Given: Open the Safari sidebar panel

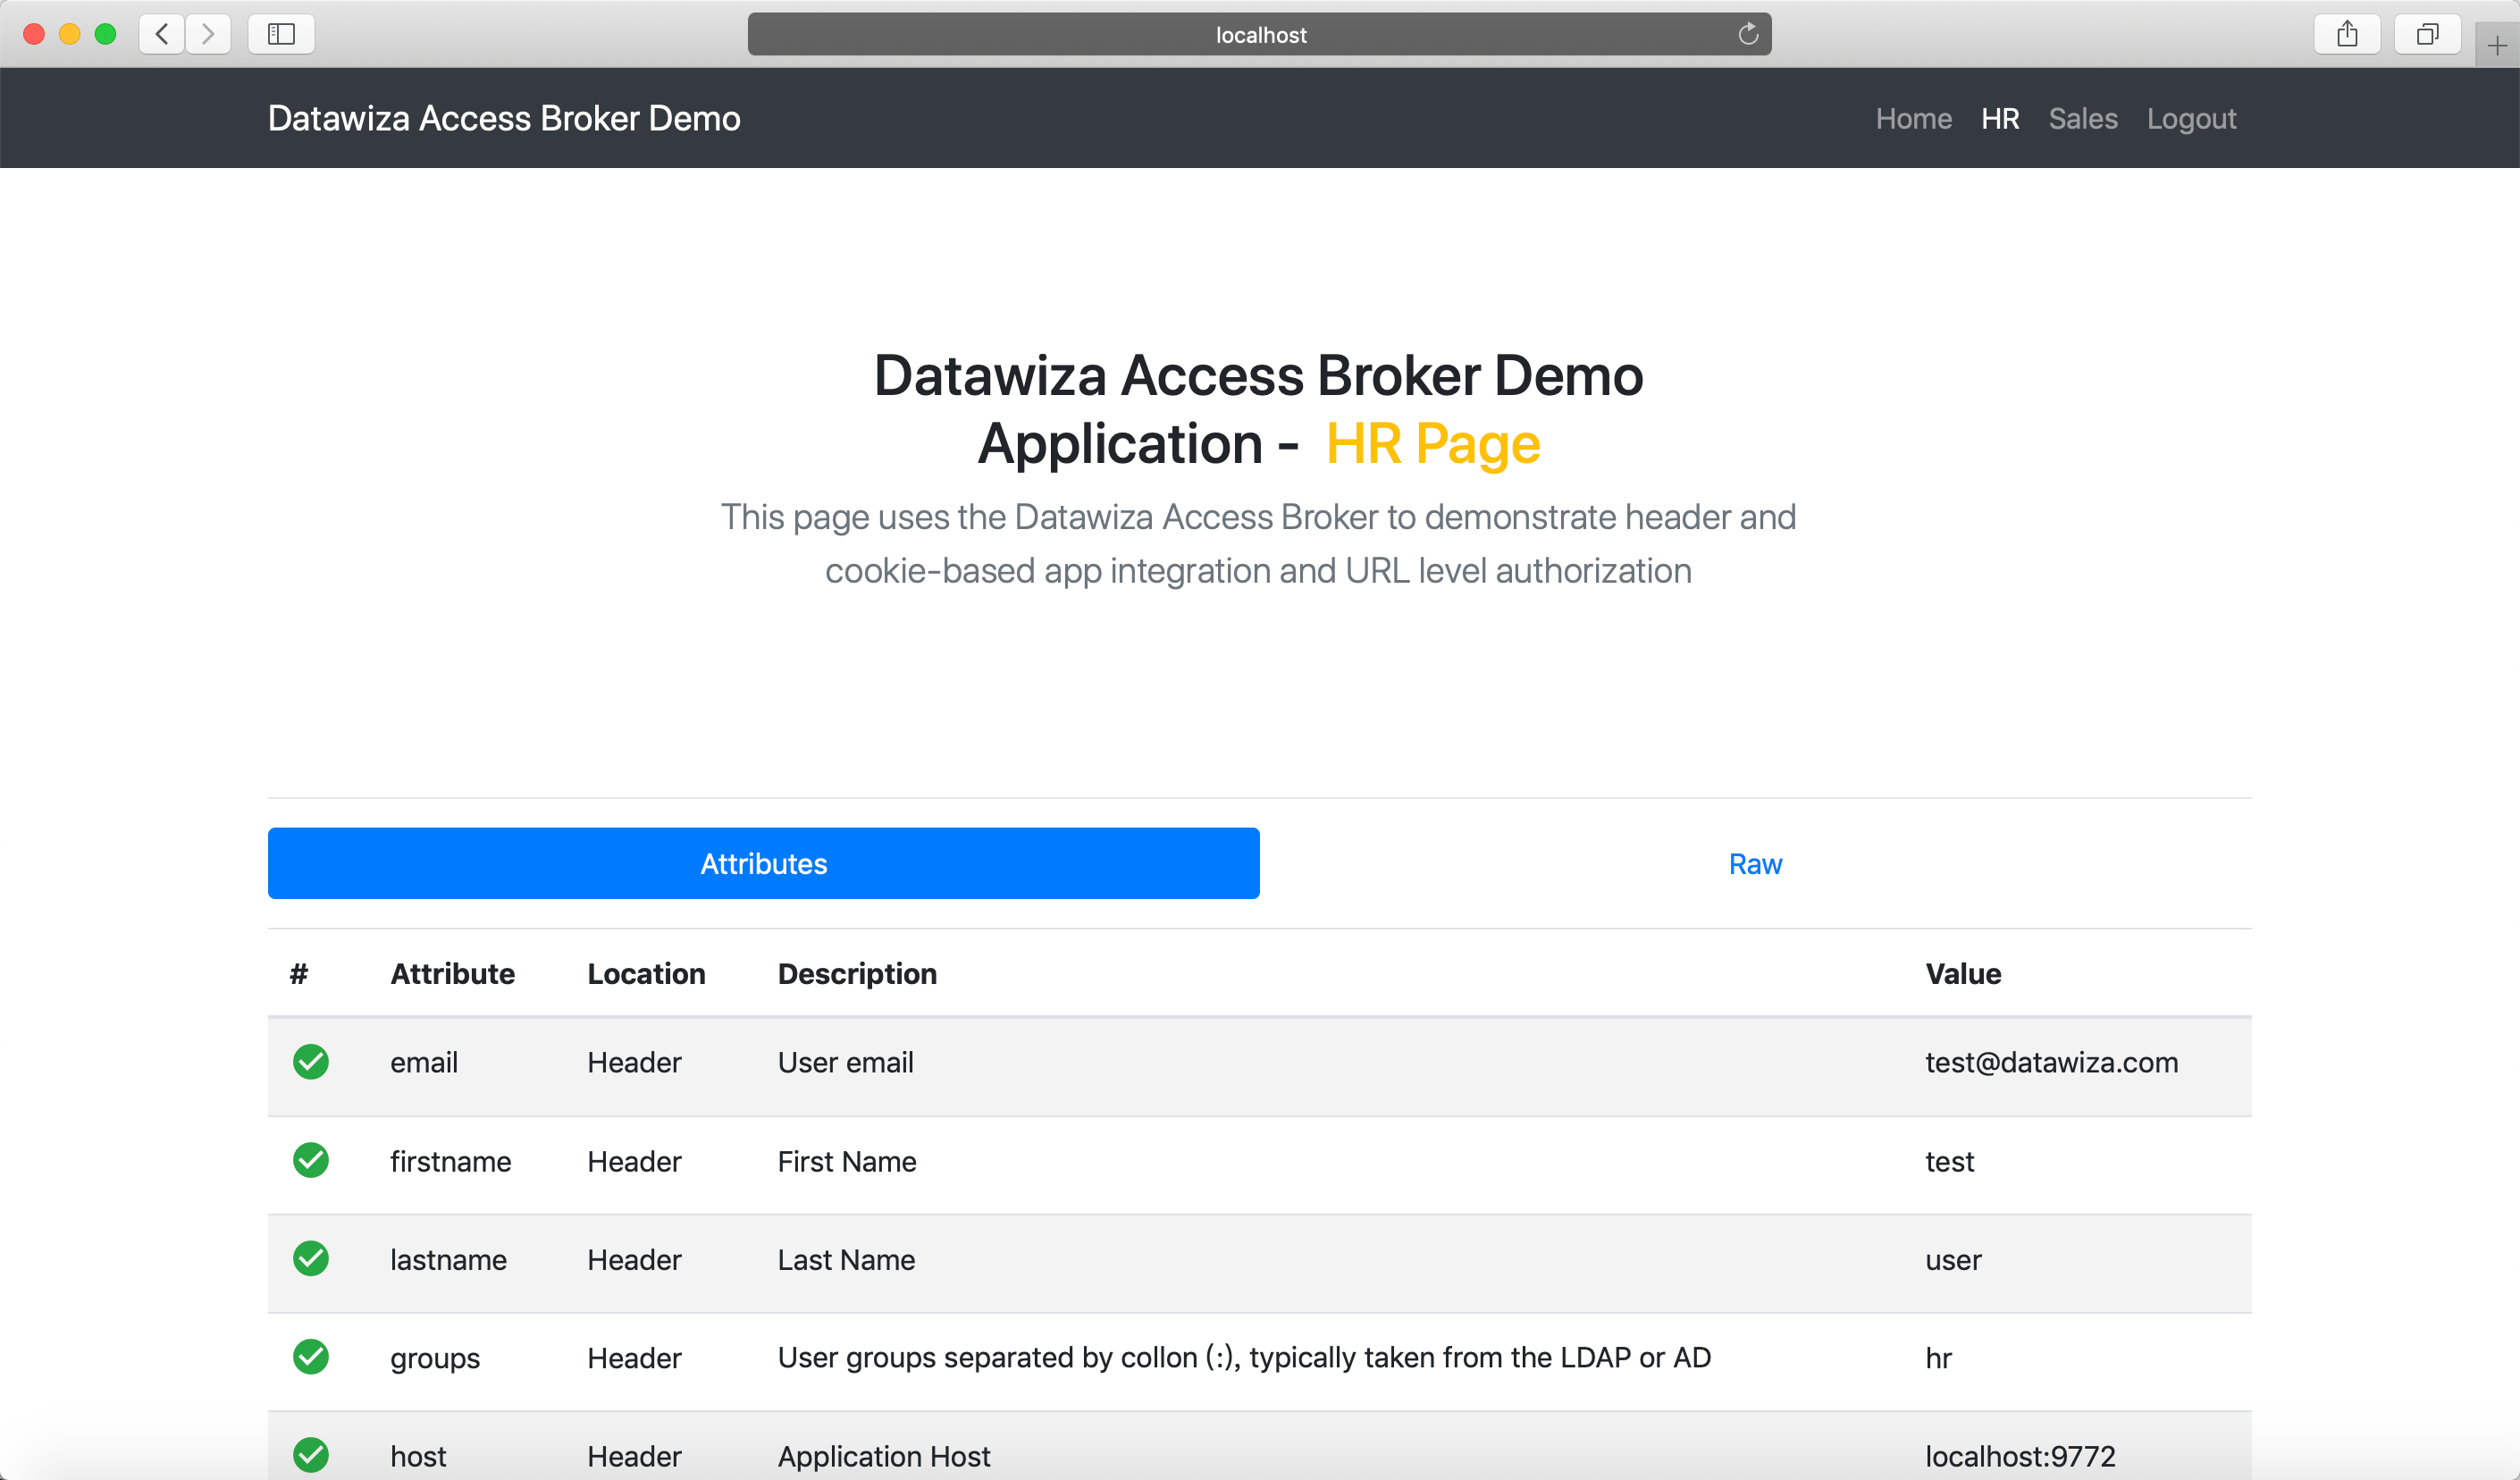Looking at the screenshot, I should [281, 33].
